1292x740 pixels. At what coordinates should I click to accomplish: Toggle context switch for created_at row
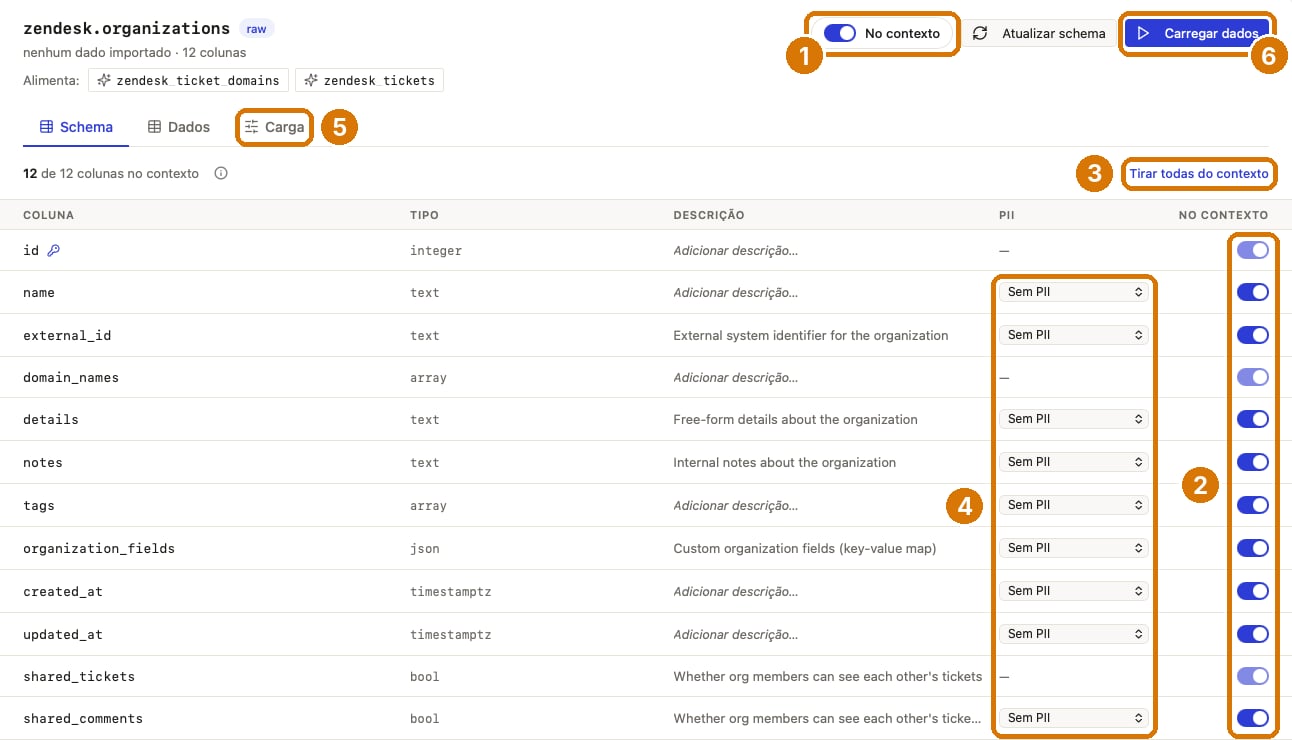click(x=1253, y=591)
